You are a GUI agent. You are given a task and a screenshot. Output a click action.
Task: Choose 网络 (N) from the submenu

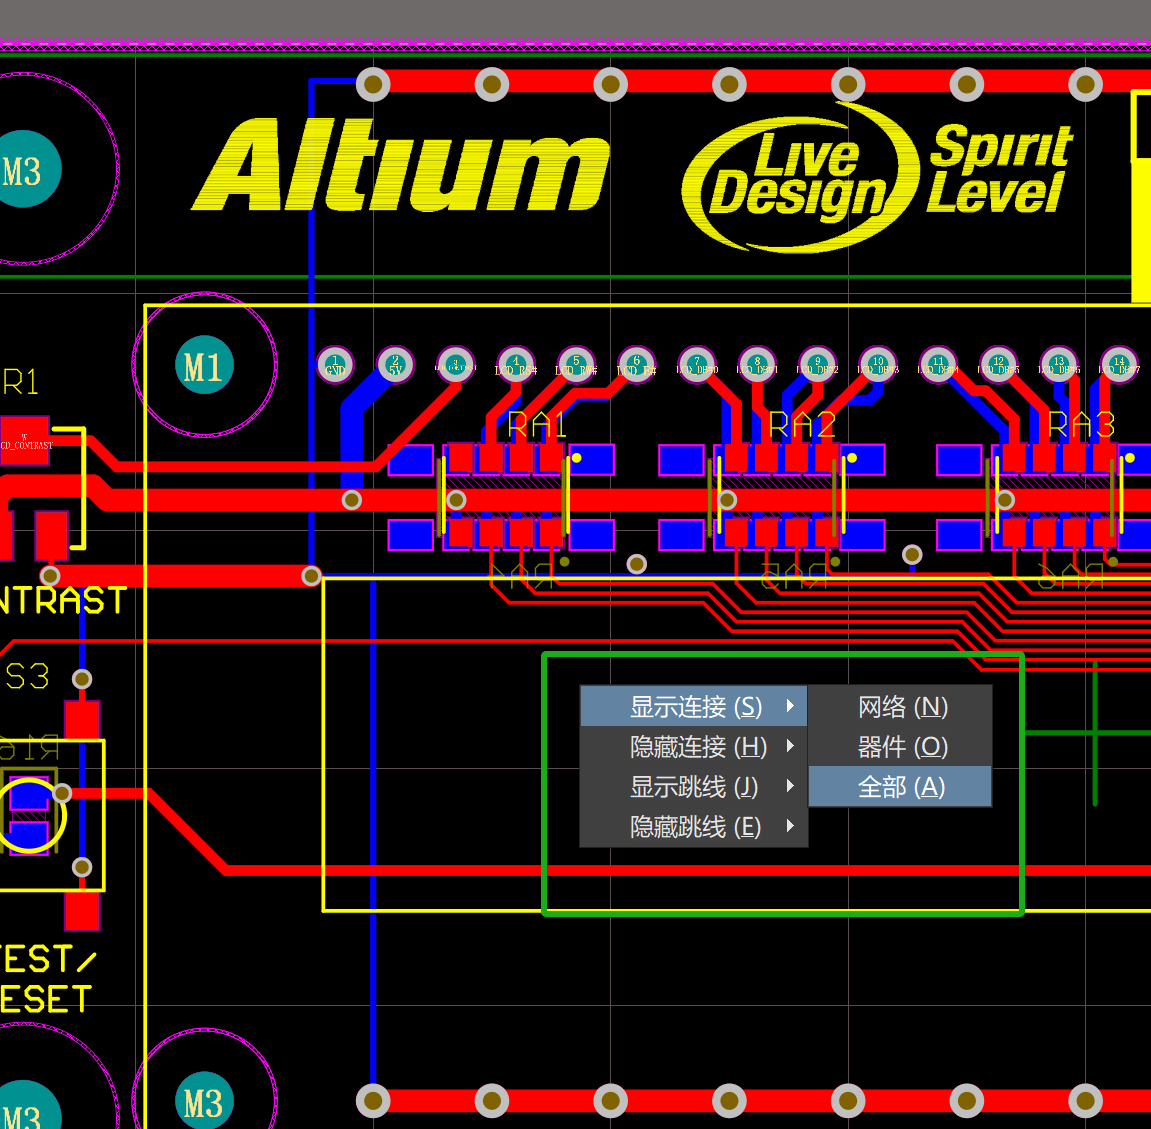(900, 707)
